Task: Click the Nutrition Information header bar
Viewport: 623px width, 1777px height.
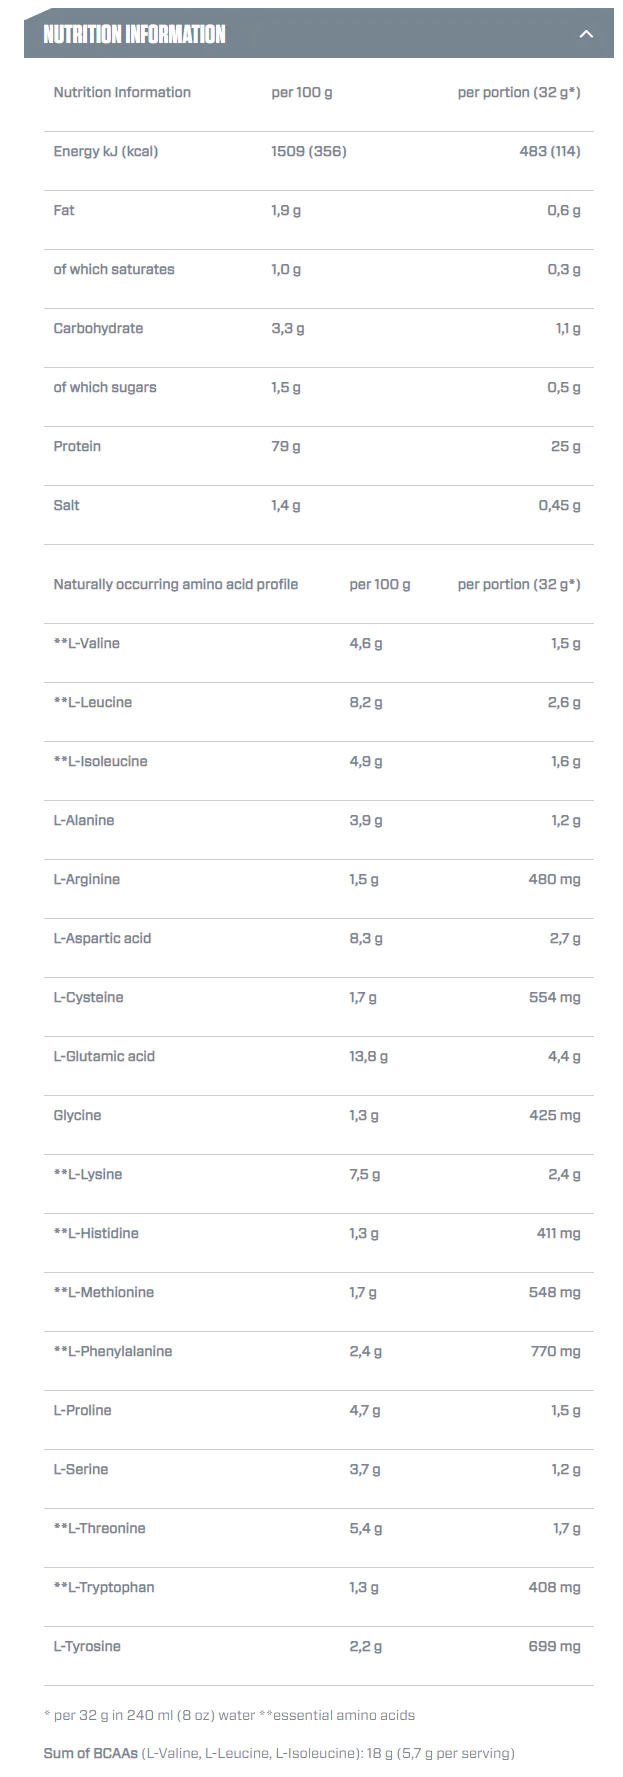Action: (319, 34)
